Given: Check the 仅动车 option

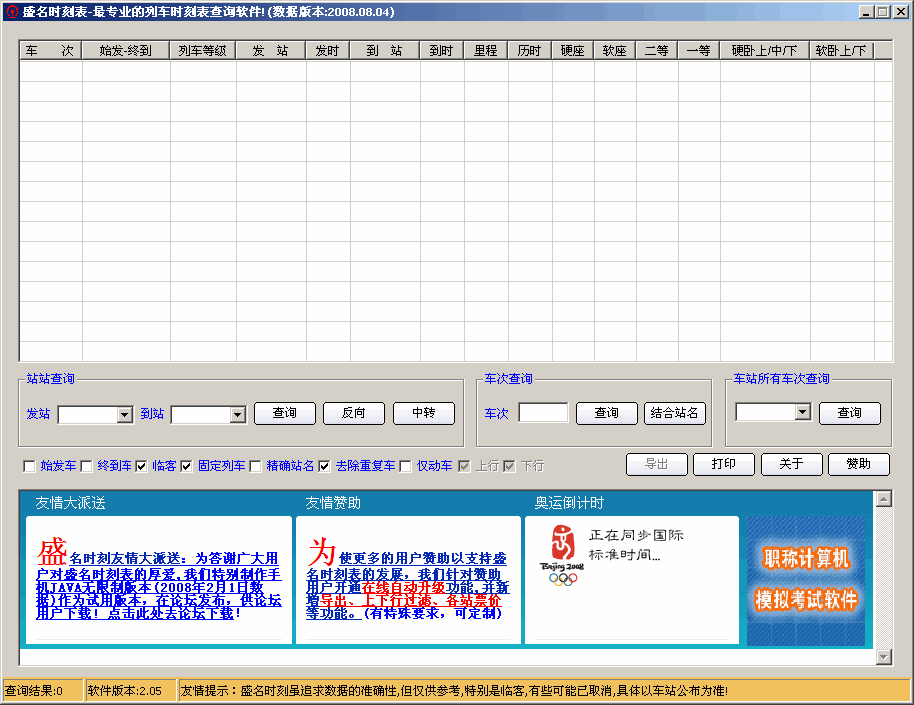Looking at the screenshot, I should click(406, 466).
